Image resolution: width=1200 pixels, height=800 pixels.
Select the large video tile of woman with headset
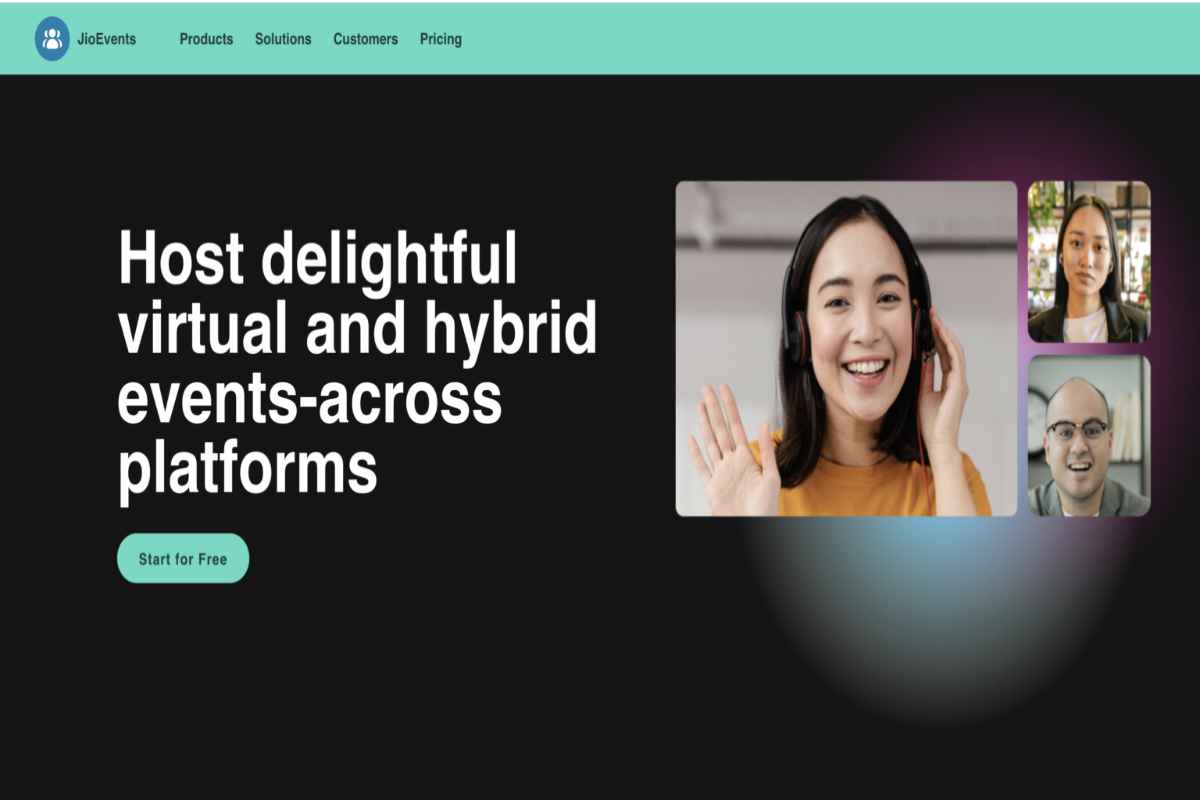(846, 348)
